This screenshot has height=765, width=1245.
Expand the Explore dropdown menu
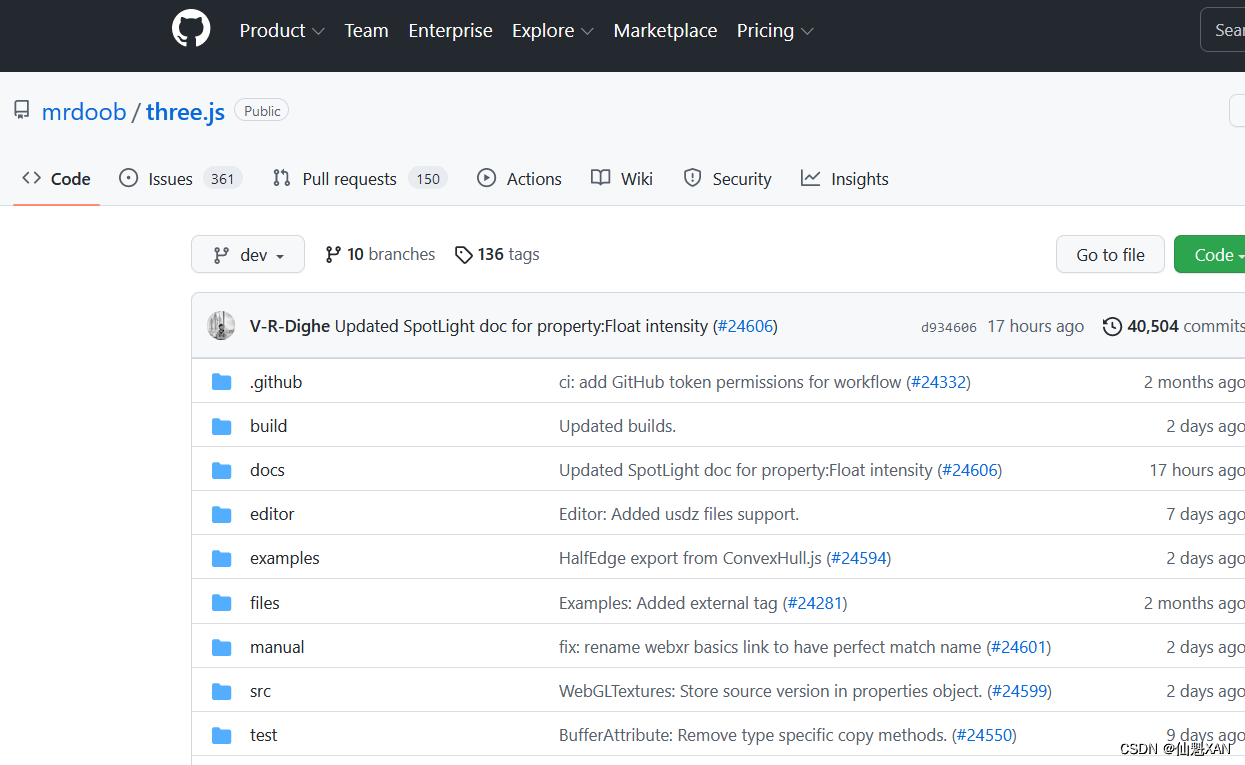point(553,31)
